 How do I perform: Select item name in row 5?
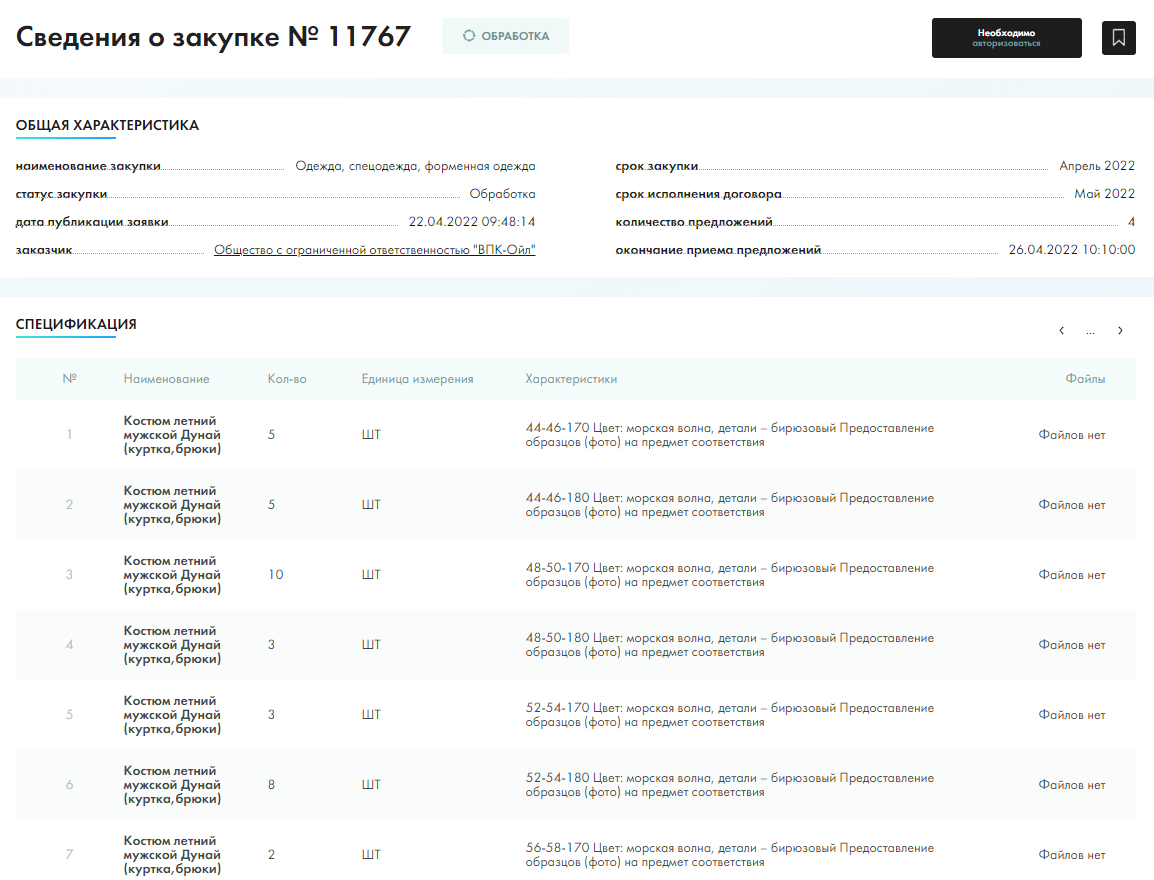(x=172, y=714)
